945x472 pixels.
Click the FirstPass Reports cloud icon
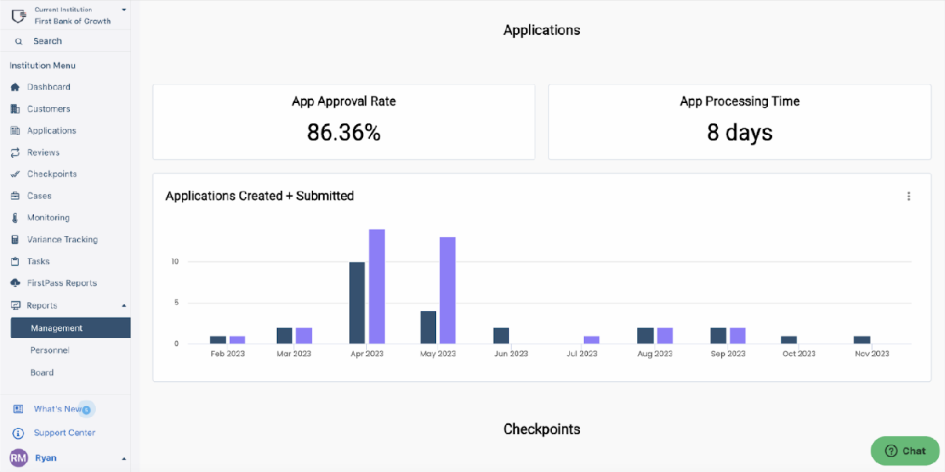tap(15, 283)
